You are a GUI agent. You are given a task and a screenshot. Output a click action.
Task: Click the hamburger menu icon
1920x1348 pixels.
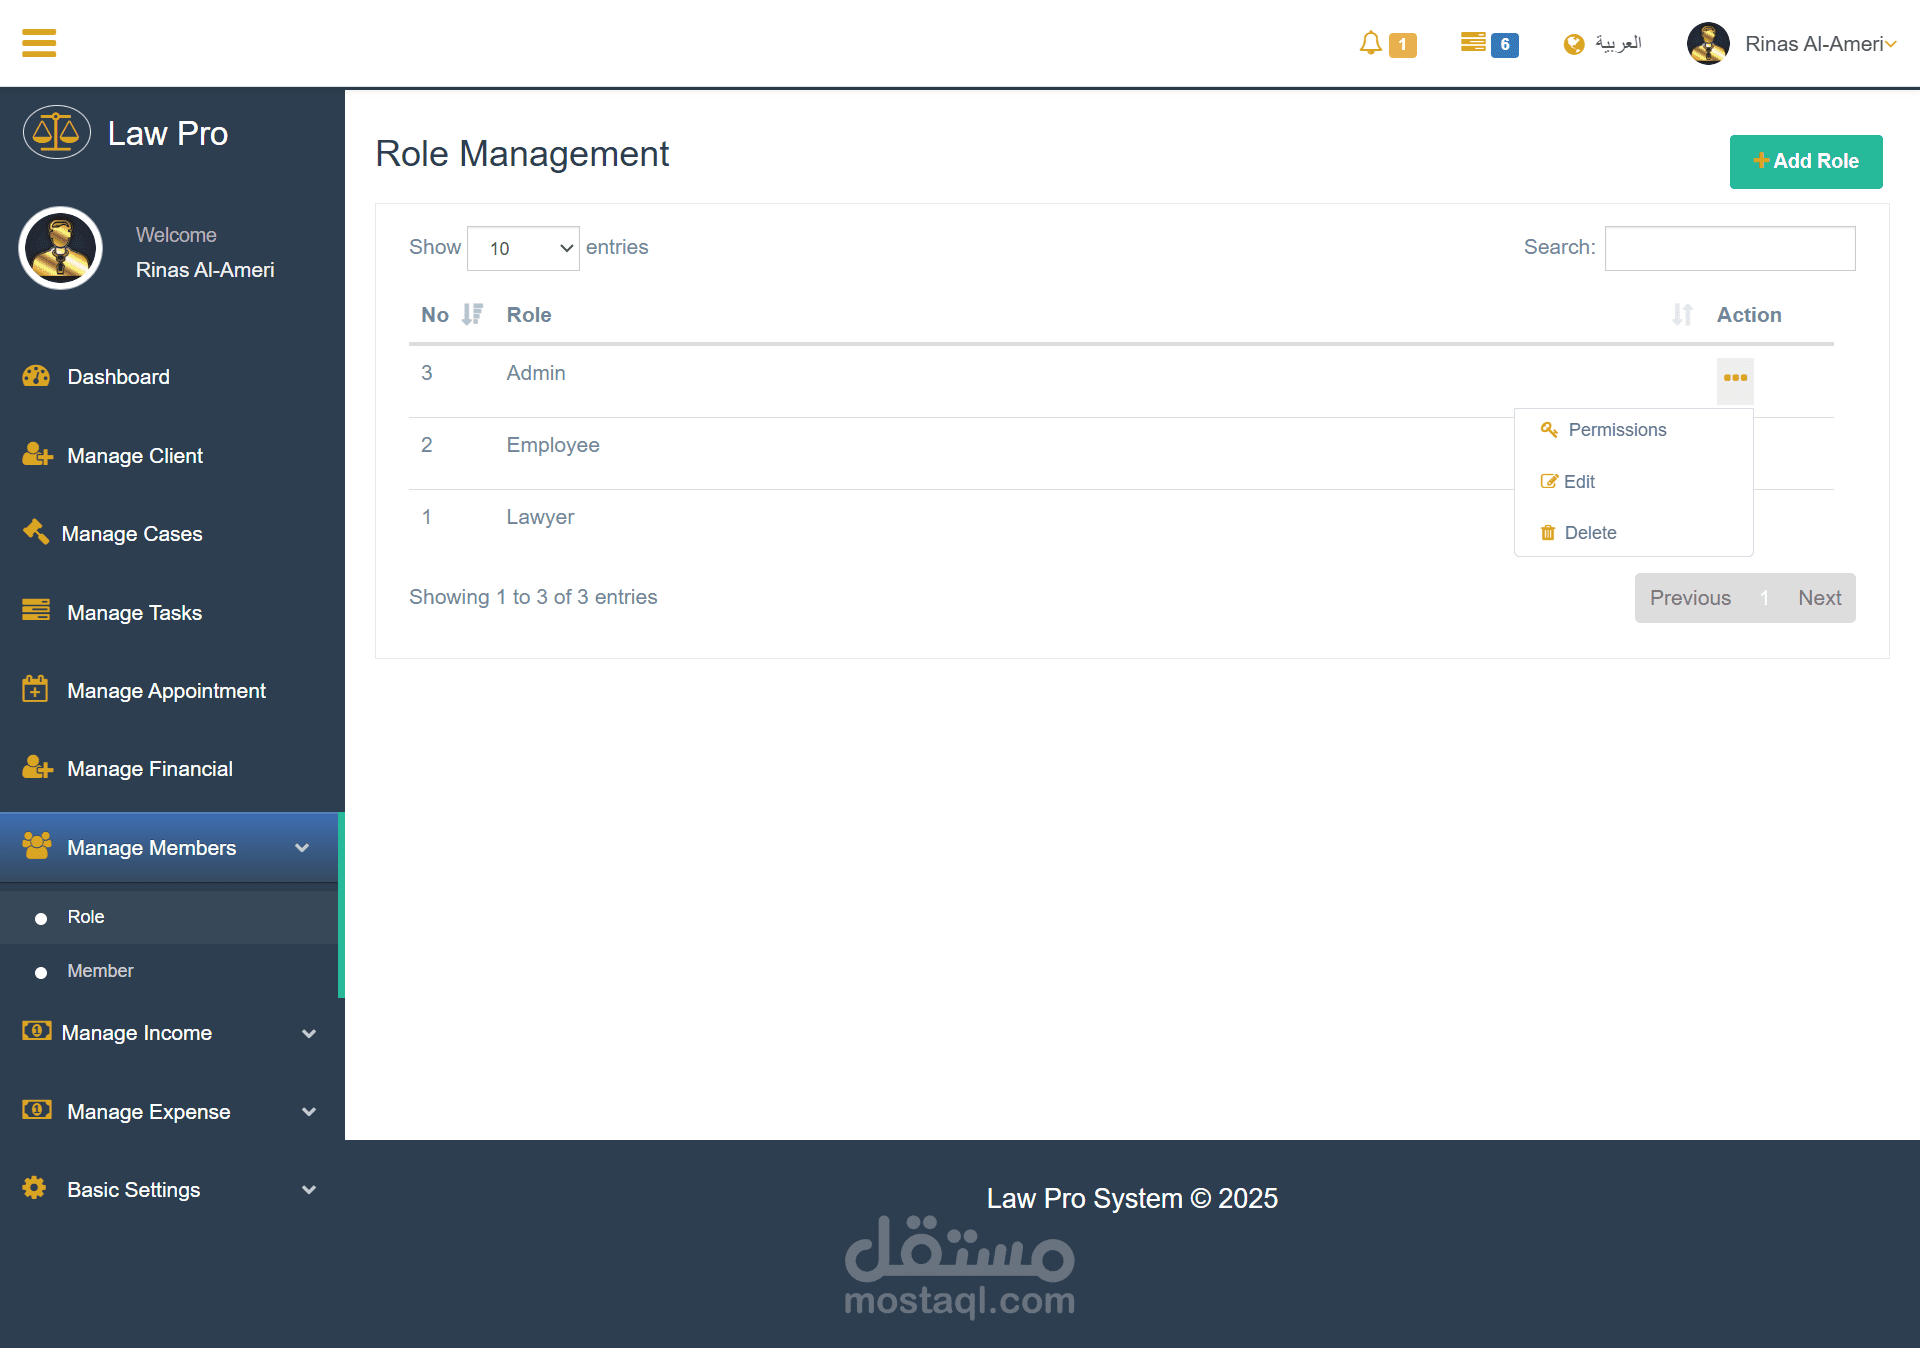[x=39, y=43]
